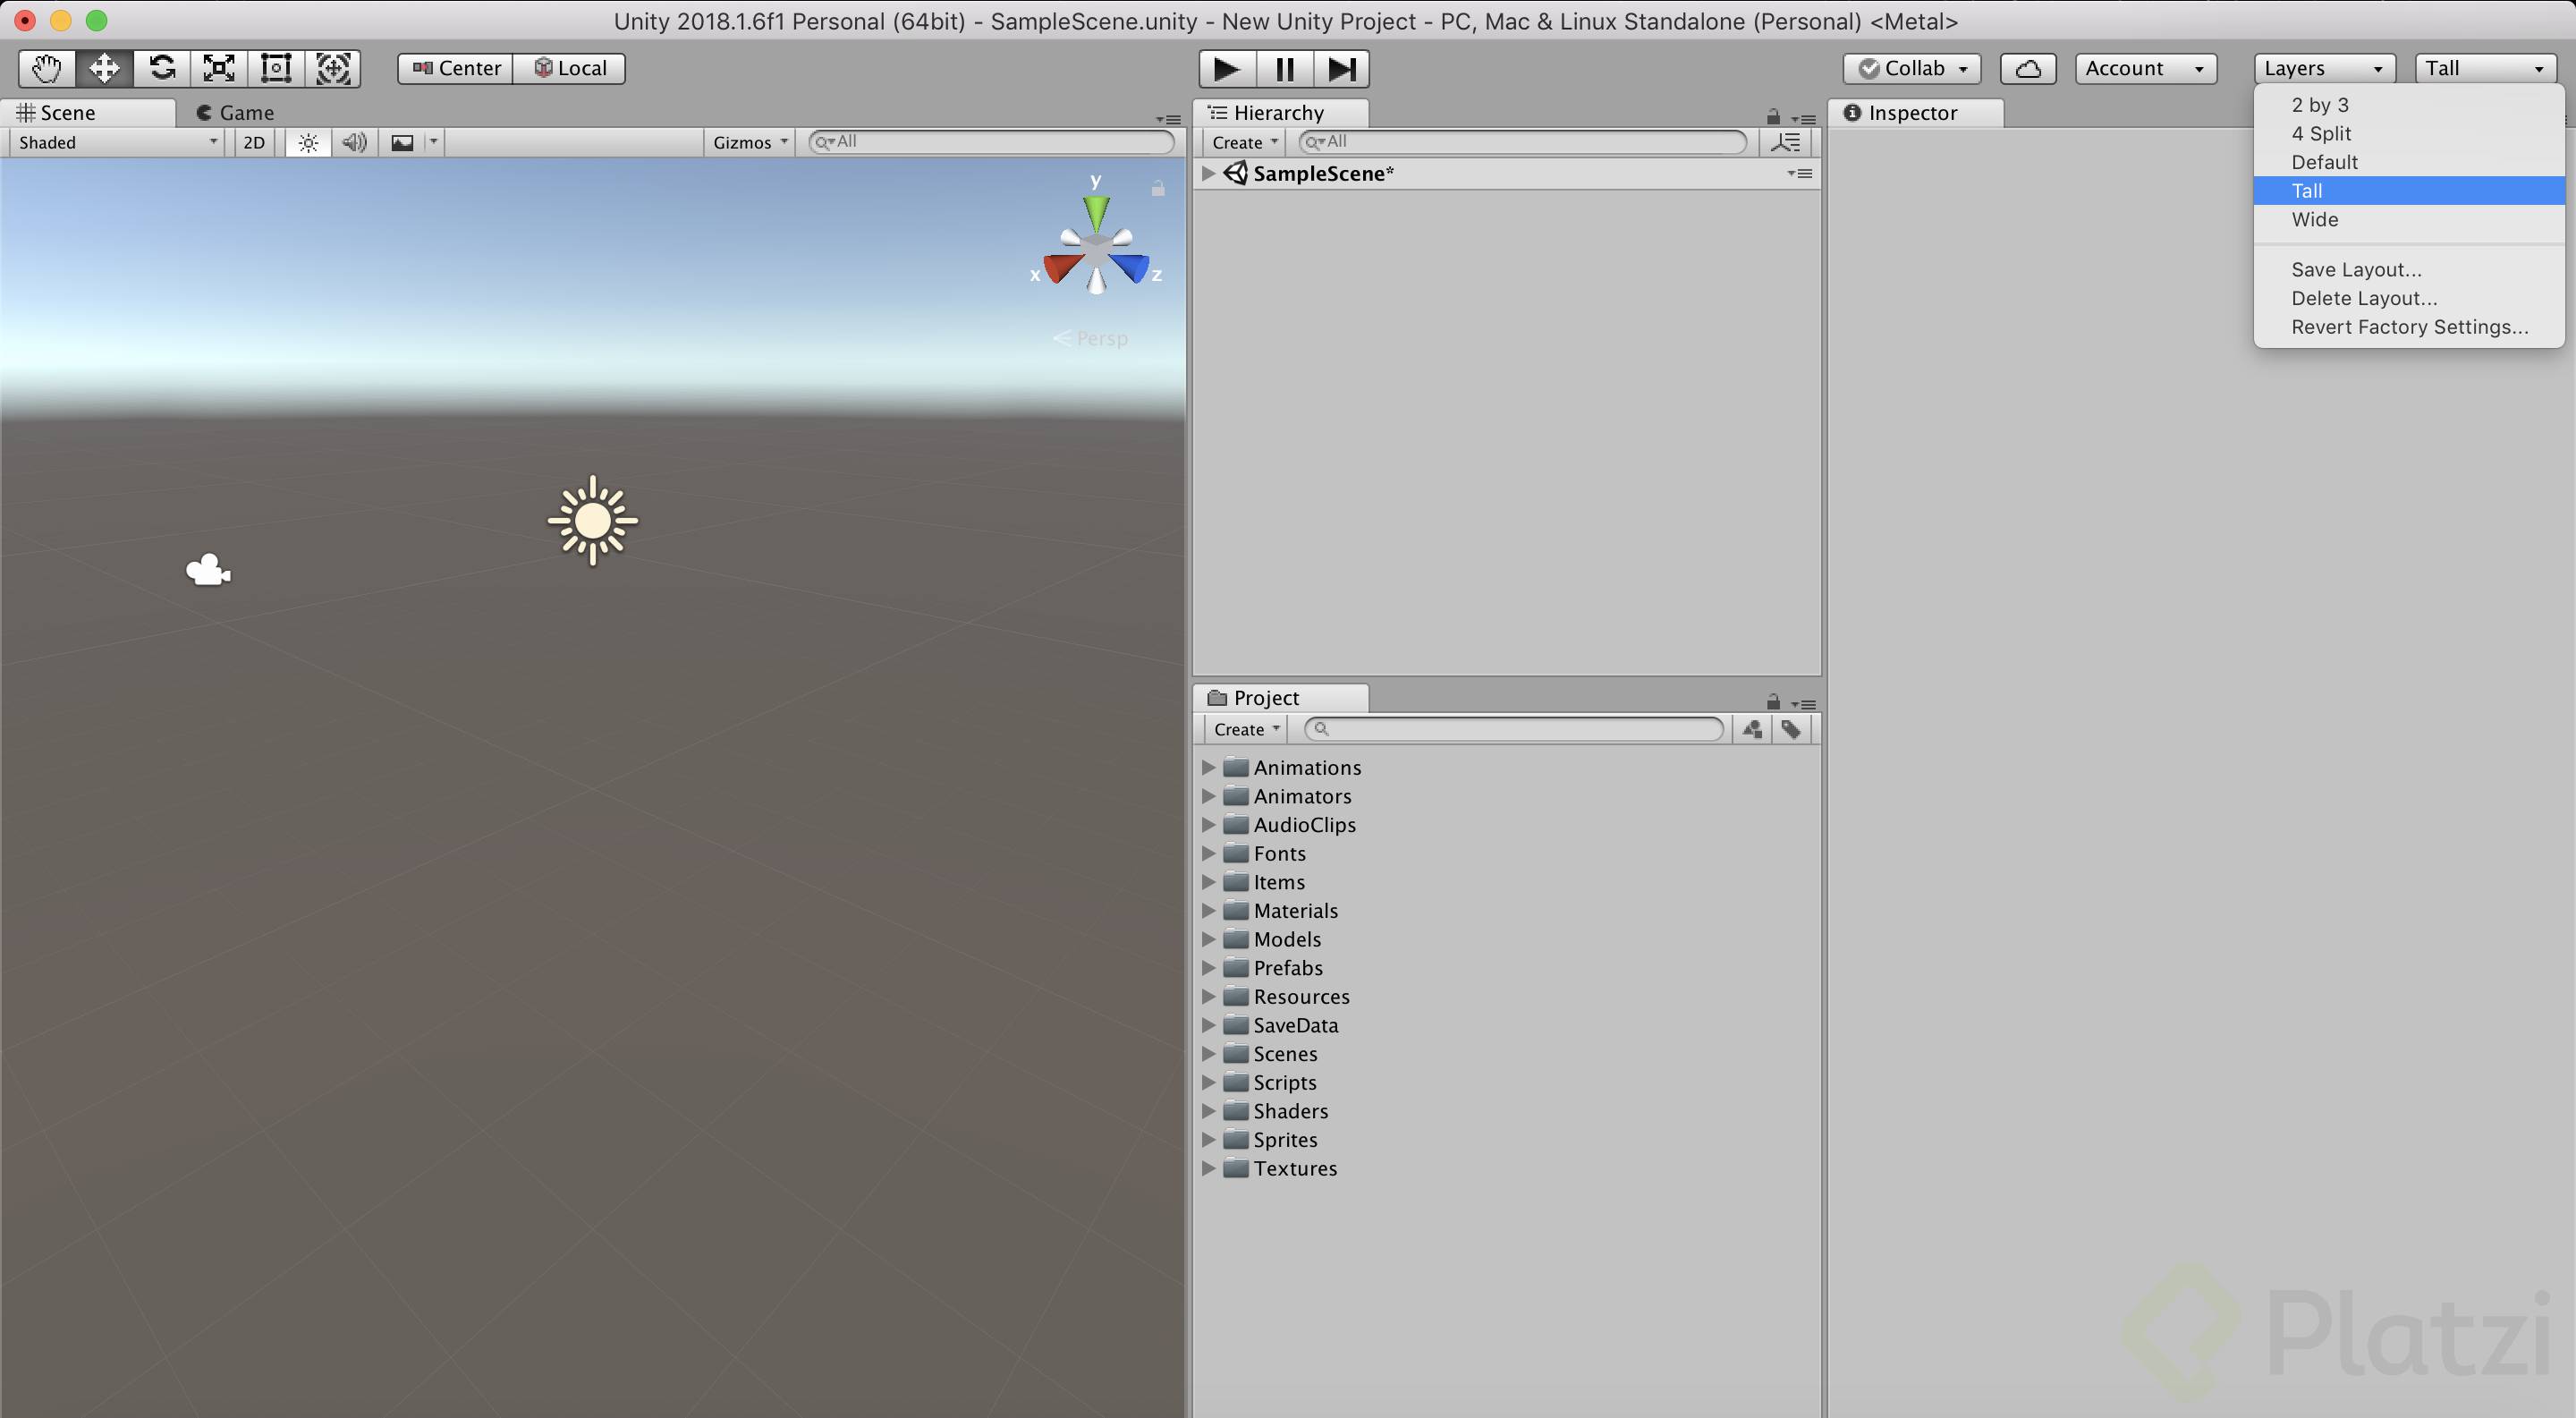Screen dimensions: 2576x1418
Task: Click Save Layout... menu entry
Action: 2356,269
